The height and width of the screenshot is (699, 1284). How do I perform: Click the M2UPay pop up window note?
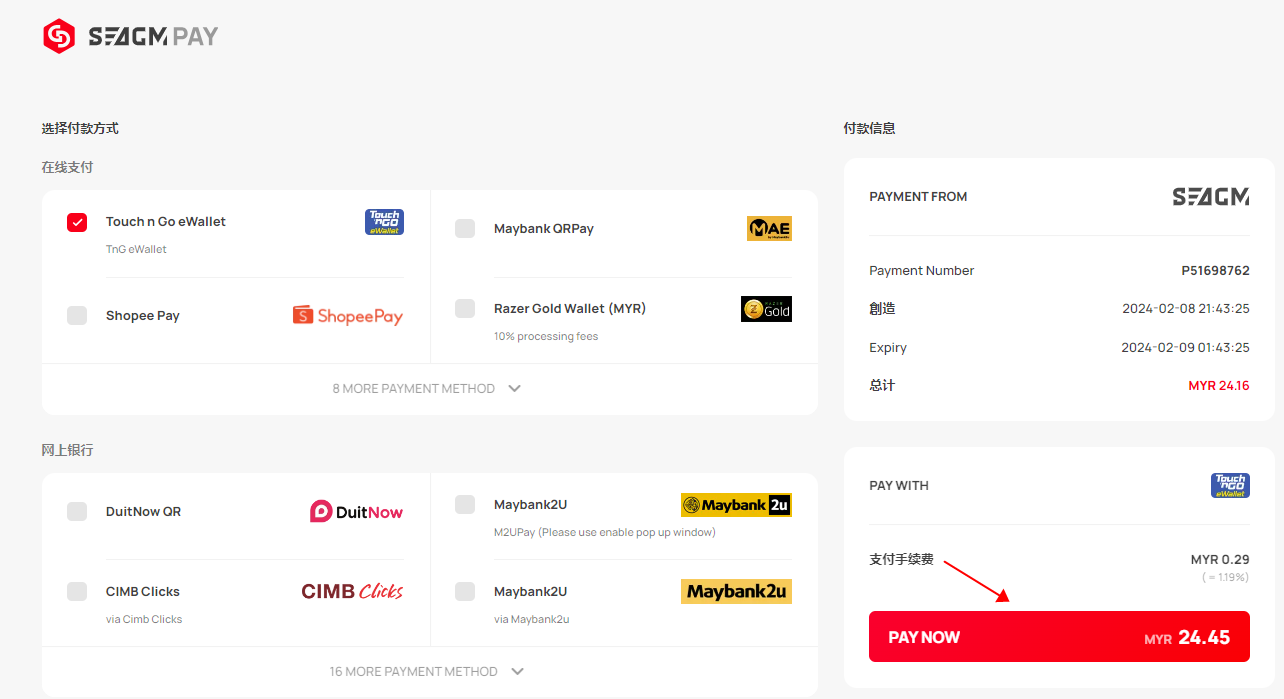(605, 533)
